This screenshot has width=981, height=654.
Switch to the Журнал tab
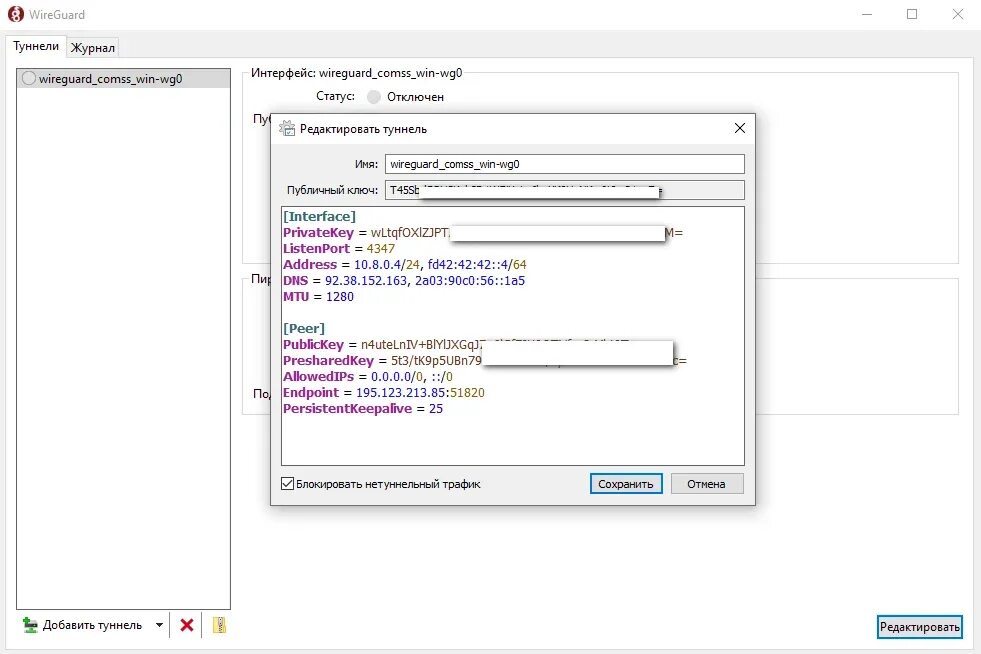pos(93,48)
